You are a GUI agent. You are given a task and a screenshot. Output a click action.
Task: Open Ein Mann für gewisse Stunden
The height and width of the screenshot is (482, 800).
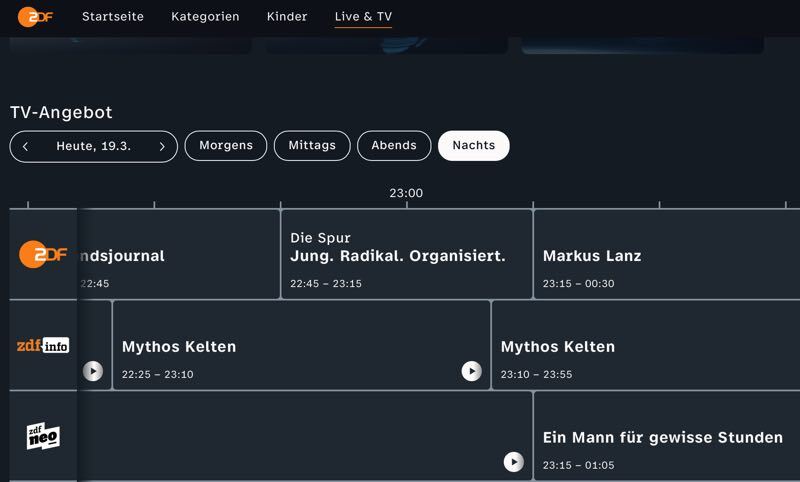click(667, 436)
